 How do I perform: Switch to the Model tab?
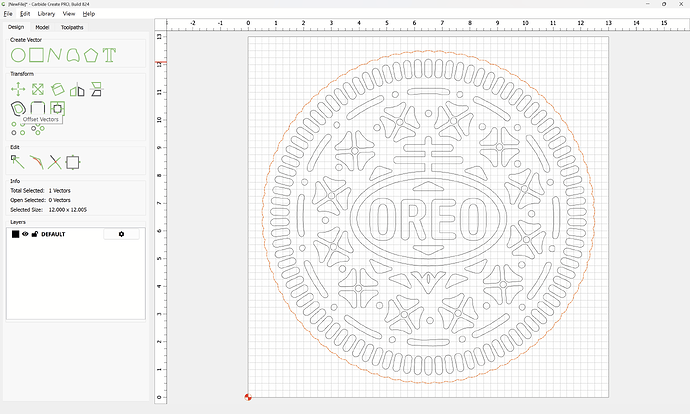tap(42, 27)
